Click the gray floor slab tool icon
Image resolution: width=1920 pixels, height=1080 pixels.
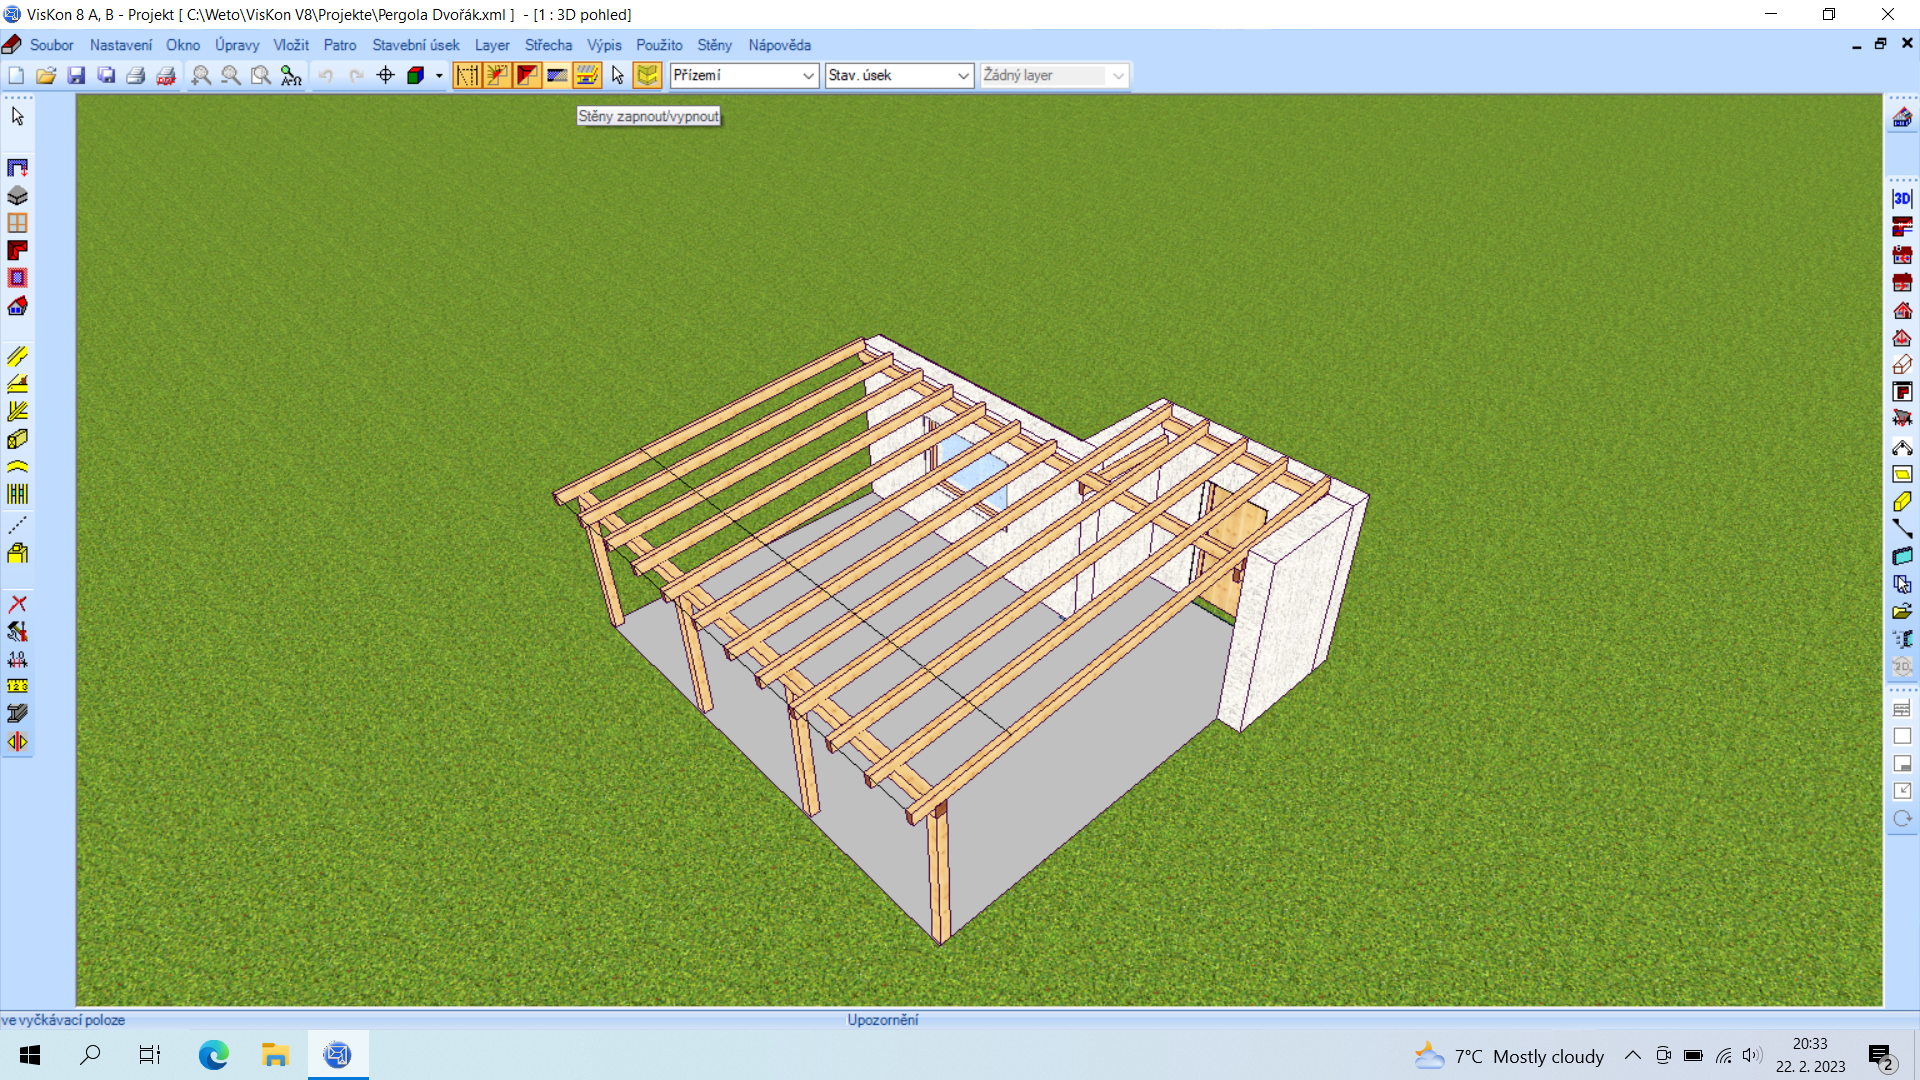pos(17,196)
